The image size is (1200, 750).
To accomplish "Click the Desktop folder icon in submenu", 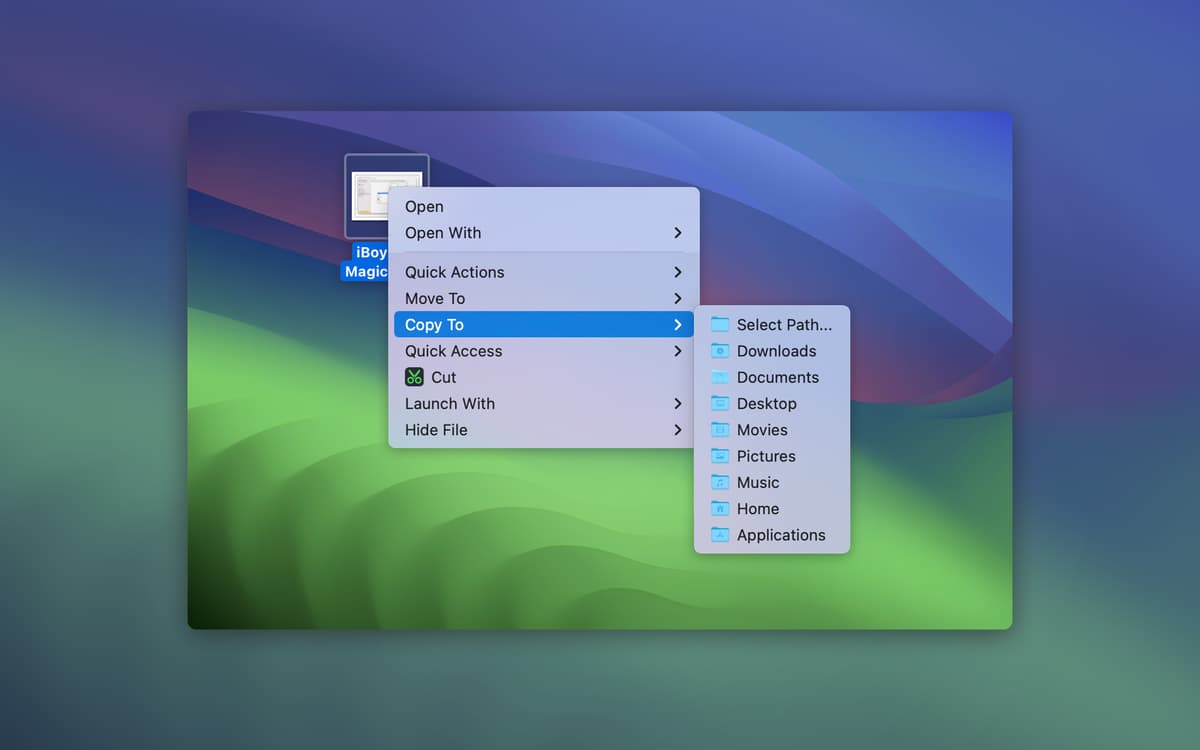I will point(720,403).
